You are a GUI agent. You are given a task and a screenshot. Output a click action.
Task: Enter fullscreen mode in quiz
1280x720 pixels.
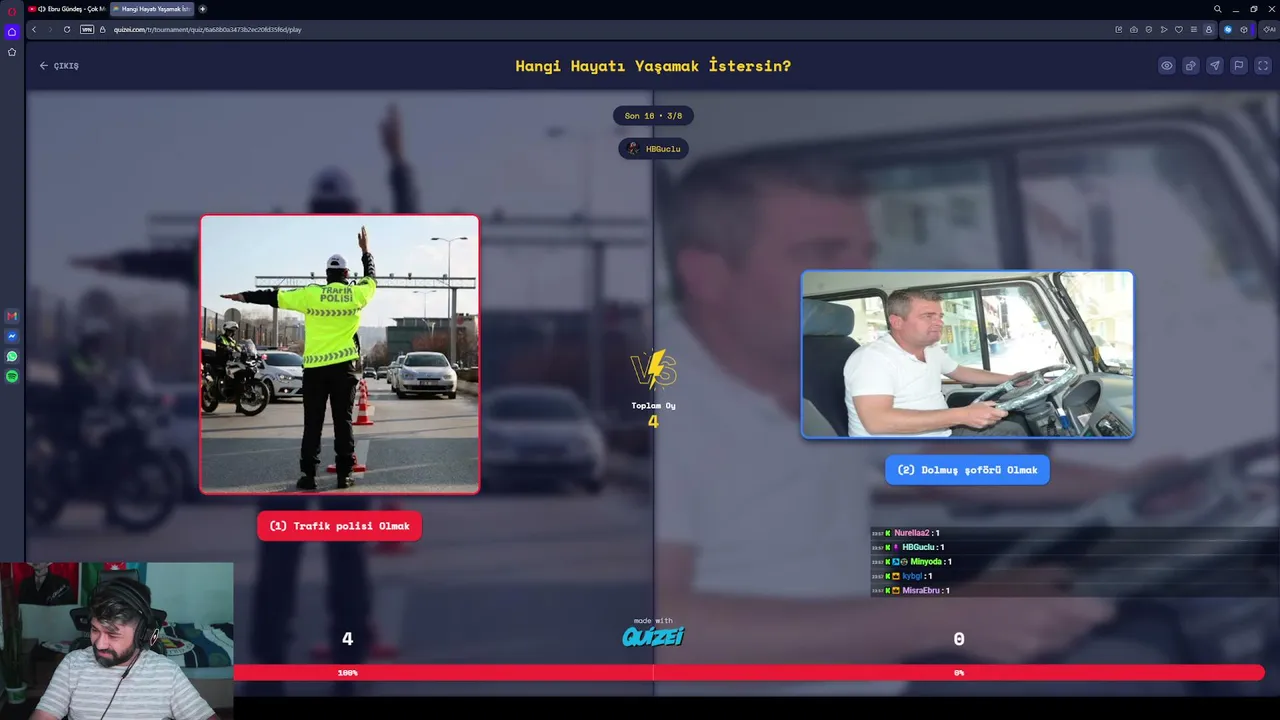pos(1263,66)
